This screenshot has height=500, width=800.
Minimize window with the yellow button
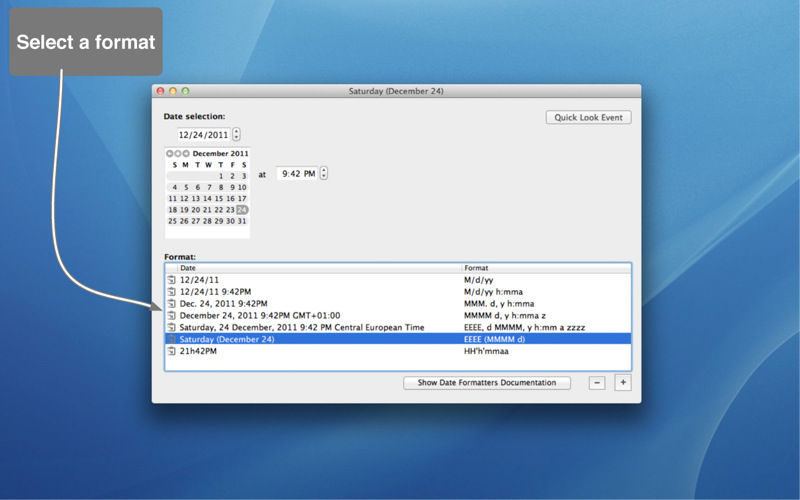173,91
